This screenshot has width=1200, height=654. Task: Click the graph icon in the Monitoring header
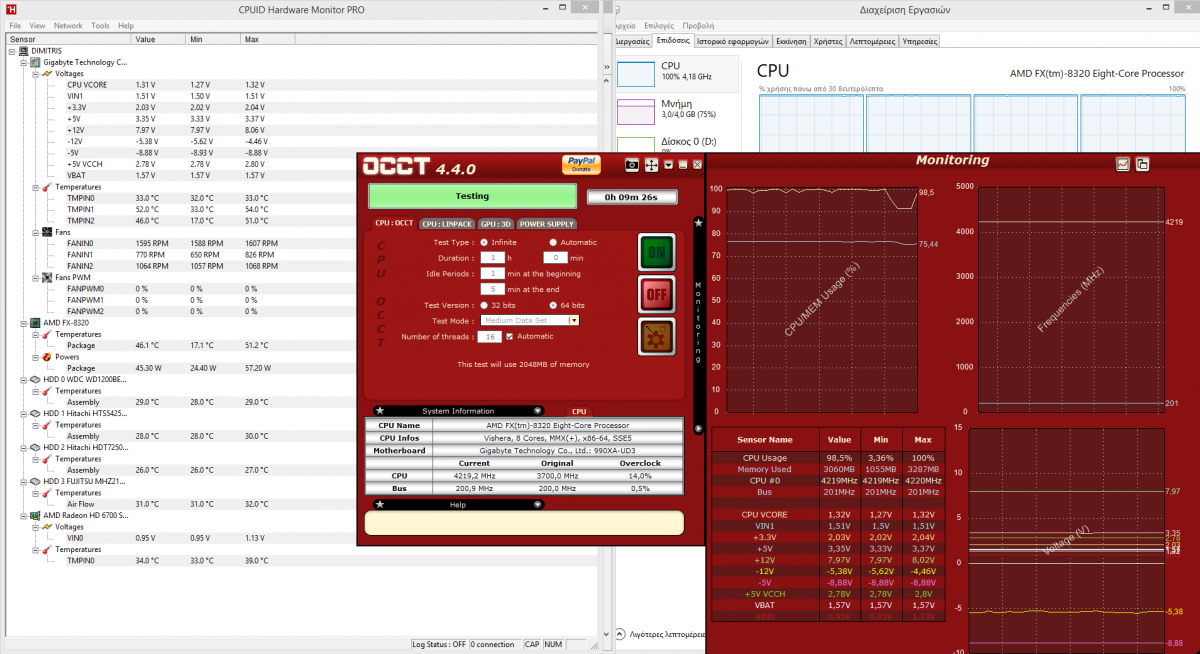(x=1123, y=164)
